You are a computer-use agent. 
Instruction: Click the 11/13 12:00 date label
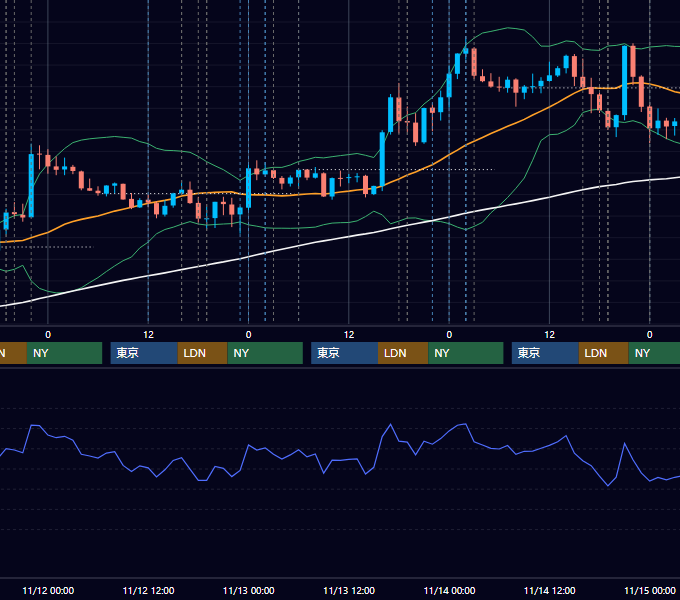point(349,590)
